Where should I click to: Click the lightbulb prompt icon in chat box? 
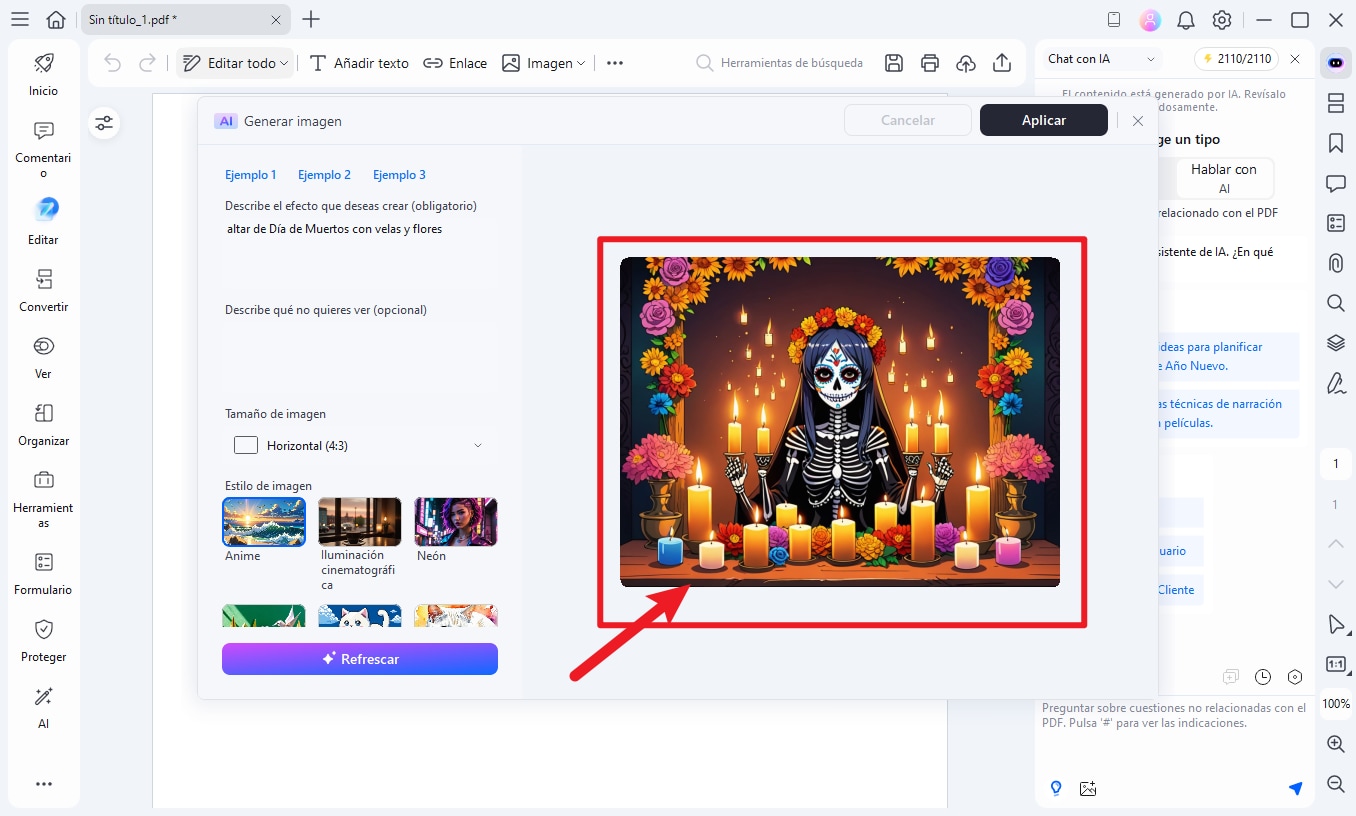point(1055,788)
